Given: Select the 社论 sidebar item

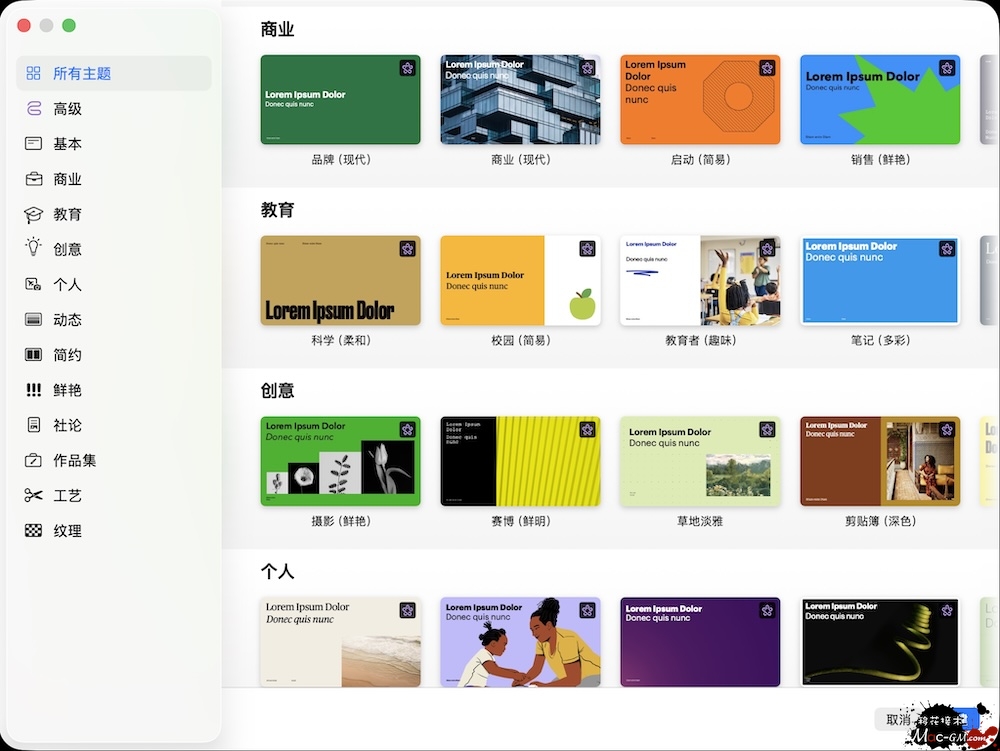Looking at the screenshot, I should pyautogui.click(x=67, y=425).
